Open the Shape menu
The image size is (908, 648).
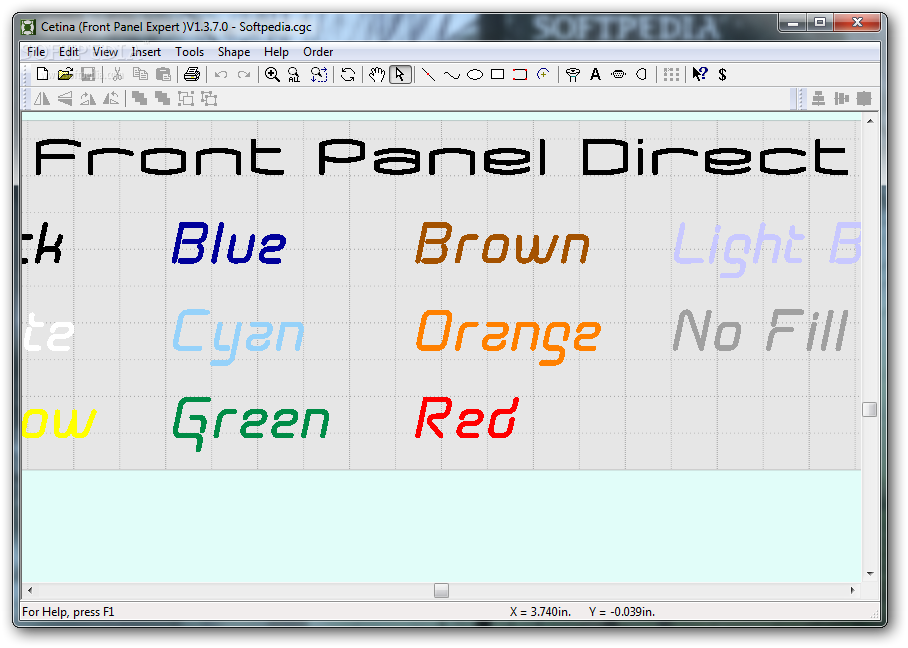pos(234,52)
